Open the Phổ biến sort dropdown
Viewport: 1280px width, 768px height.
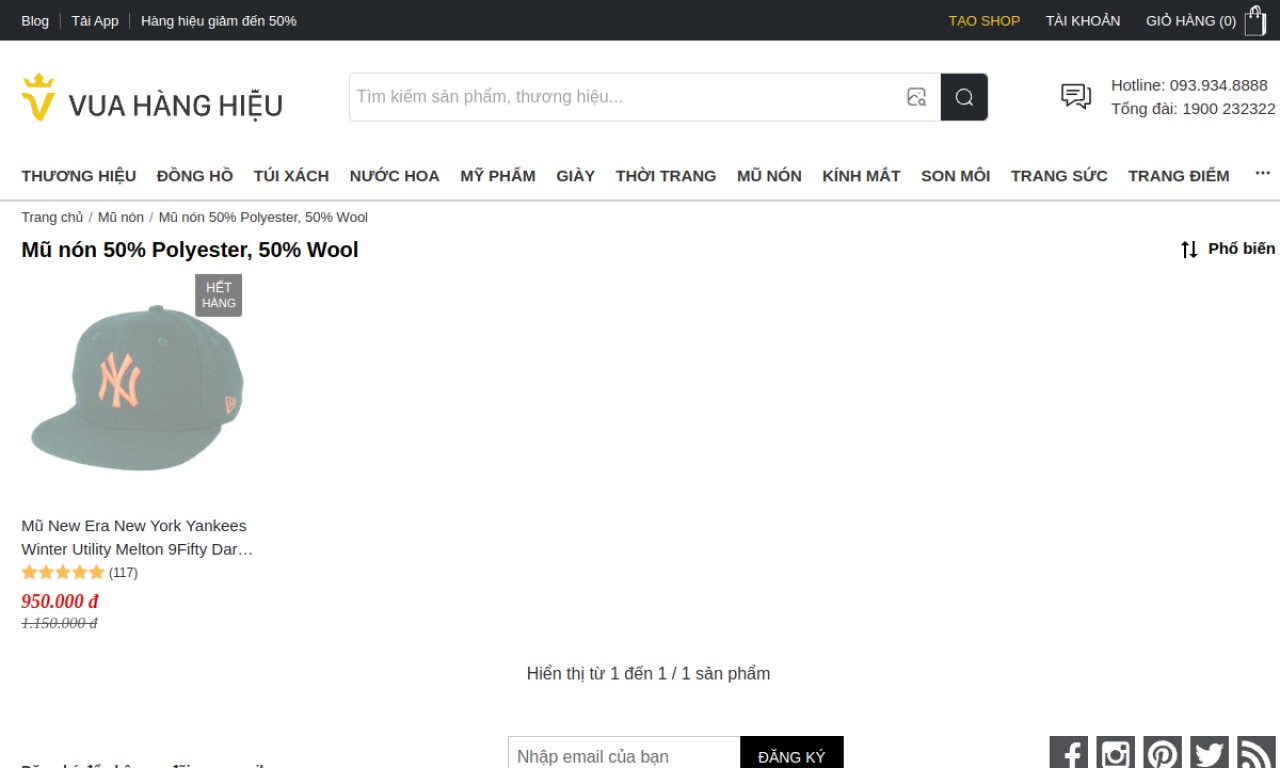pyautogui.click(x=1241, y=248)
